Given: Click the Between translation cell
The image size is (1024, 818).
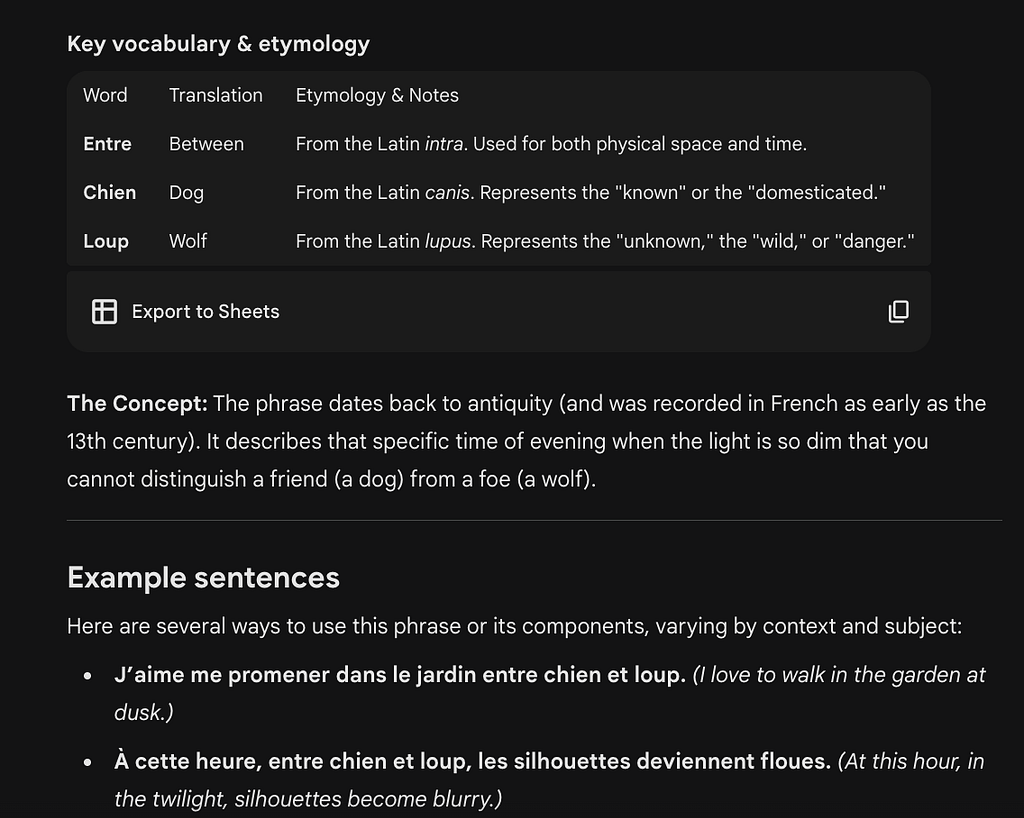Looking at the screenshot, I should coord(206,144).
